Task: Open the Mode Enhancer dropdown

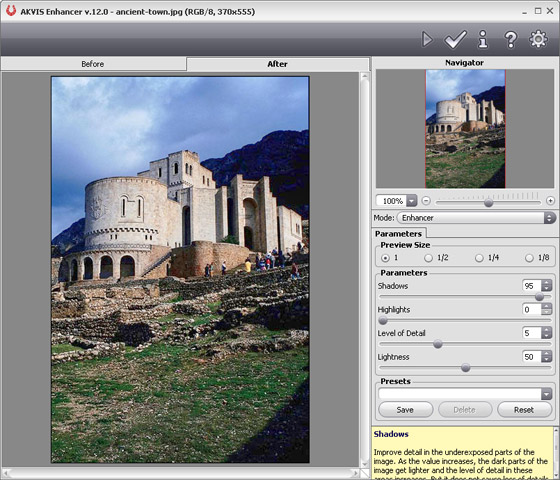Action: point(476,218)
